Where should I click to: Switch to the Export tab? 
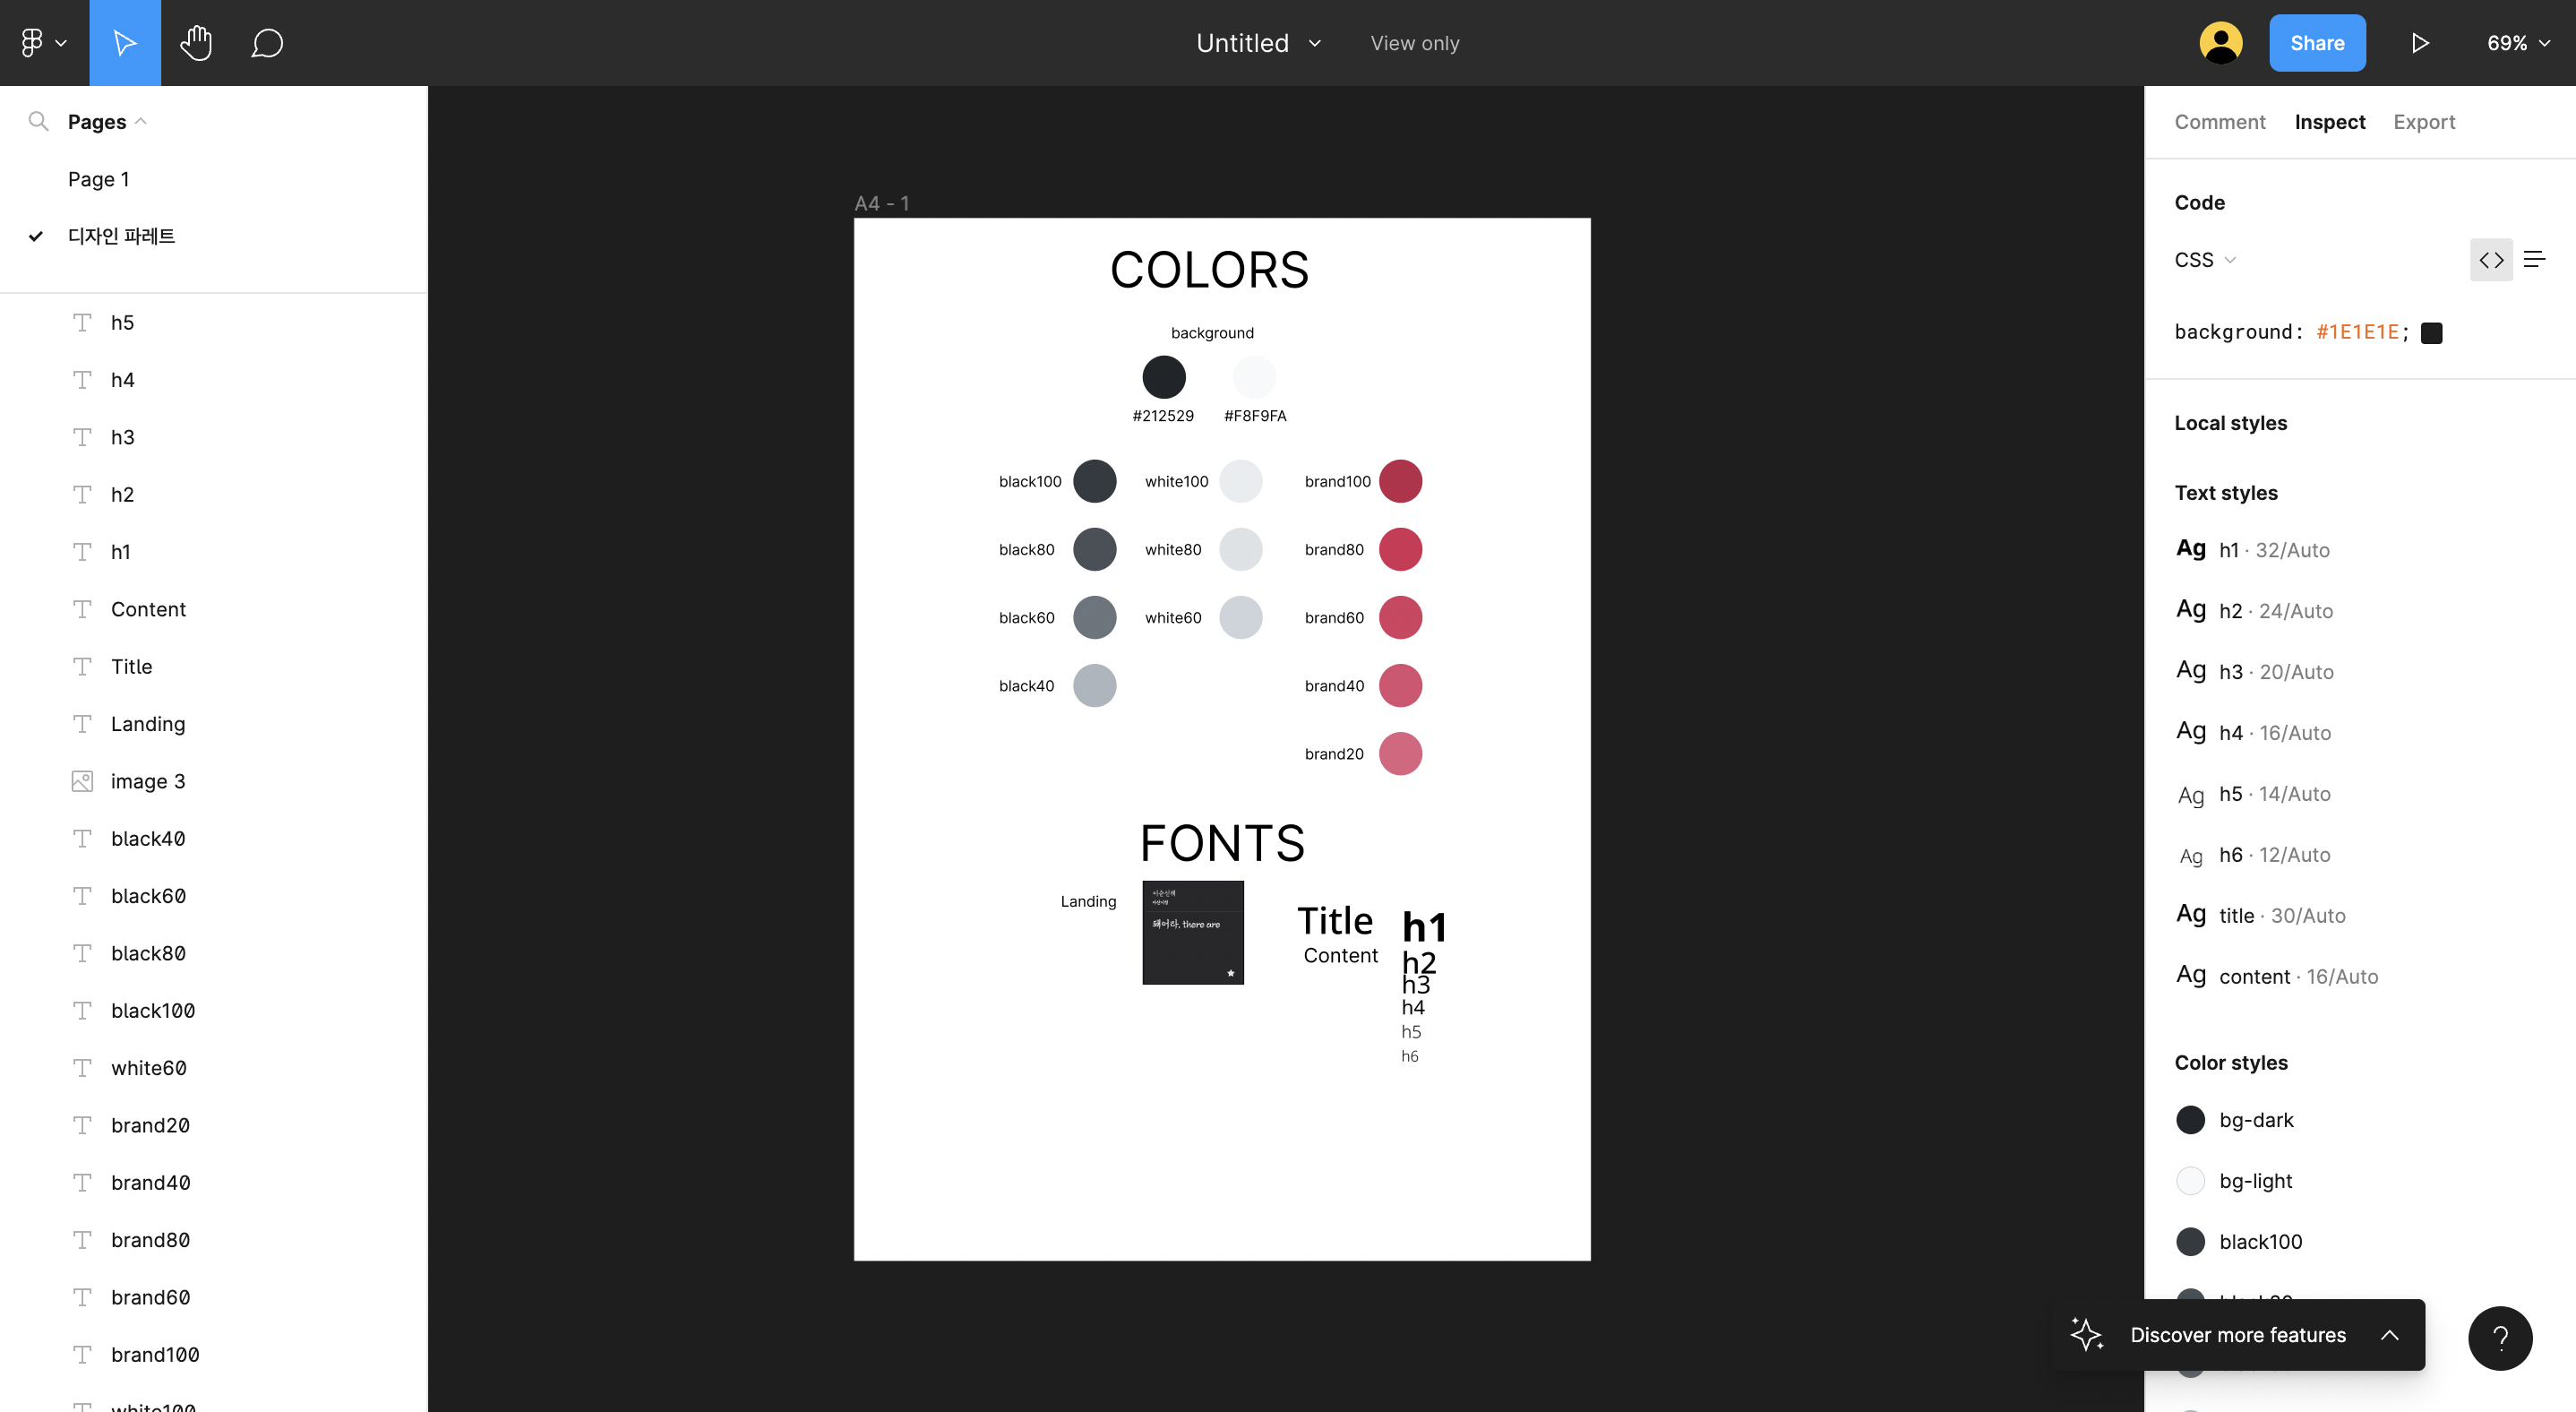[x=2423, y=122]
